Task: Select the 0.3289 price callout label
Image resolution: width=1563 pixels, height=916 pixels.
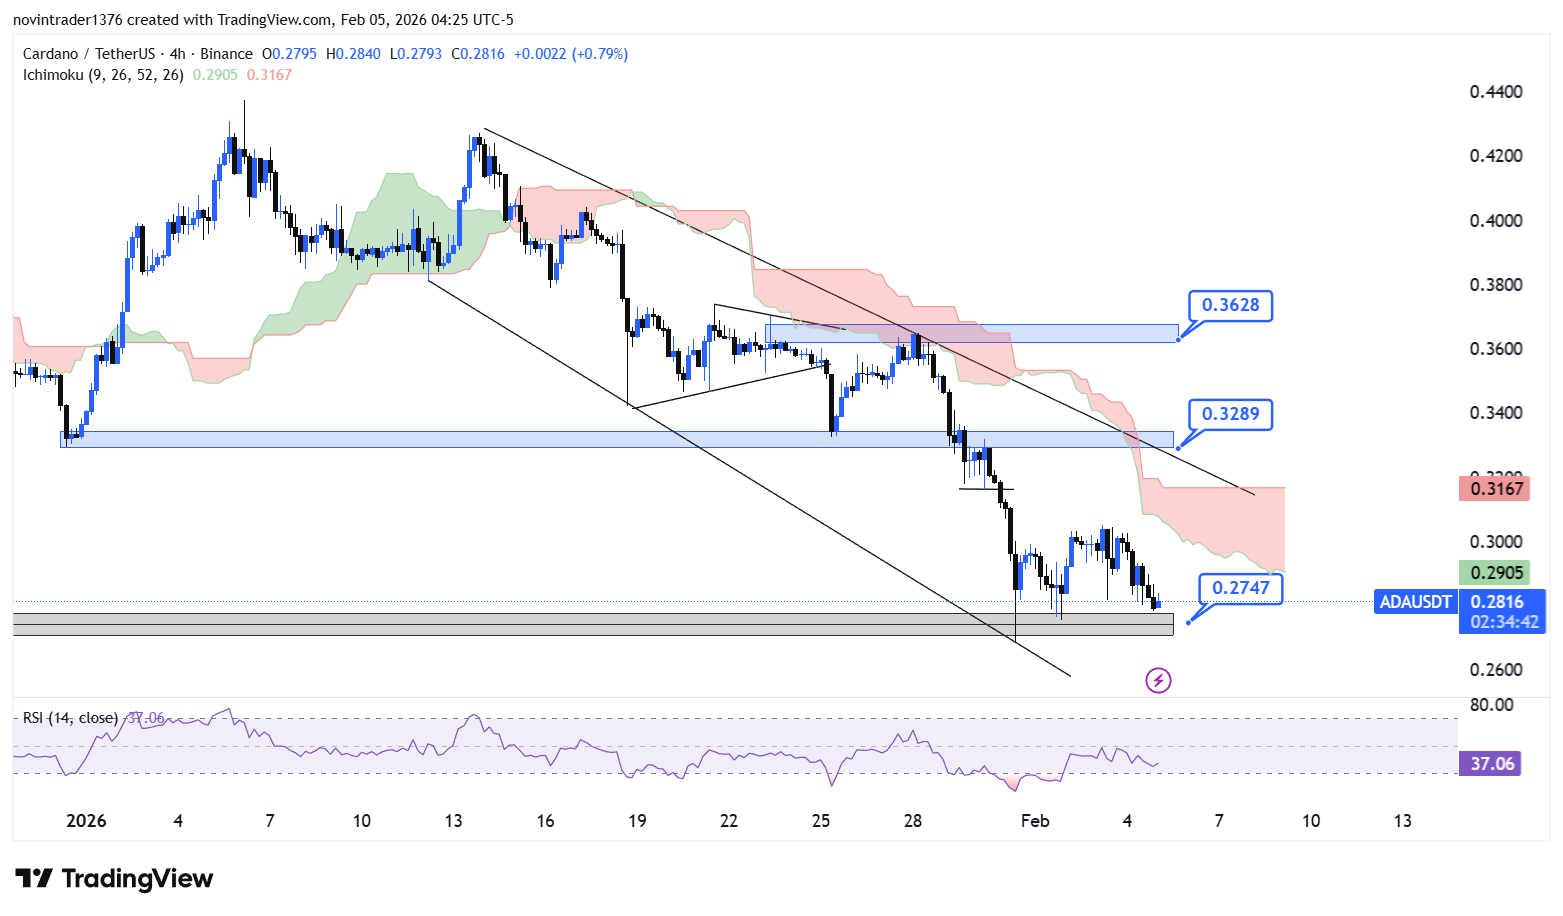Action: pos(1230,414)
